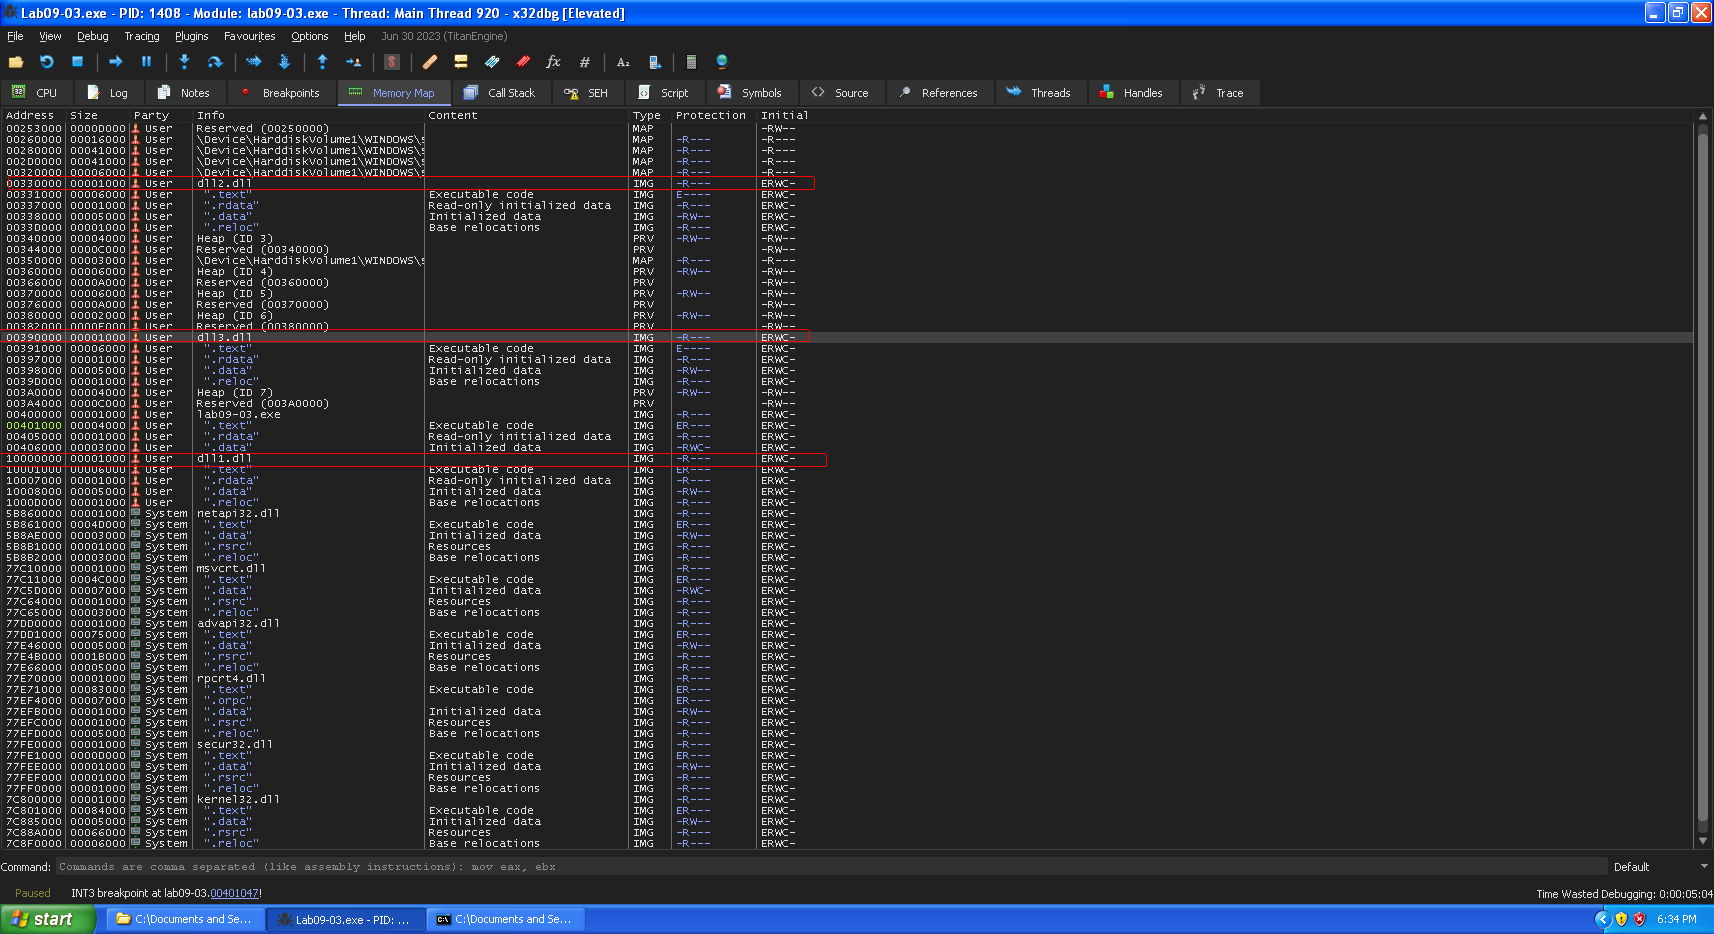This screenshot has width=1714, height=934.
Task: Click the Run arrow icon
Action: point(116,62)
